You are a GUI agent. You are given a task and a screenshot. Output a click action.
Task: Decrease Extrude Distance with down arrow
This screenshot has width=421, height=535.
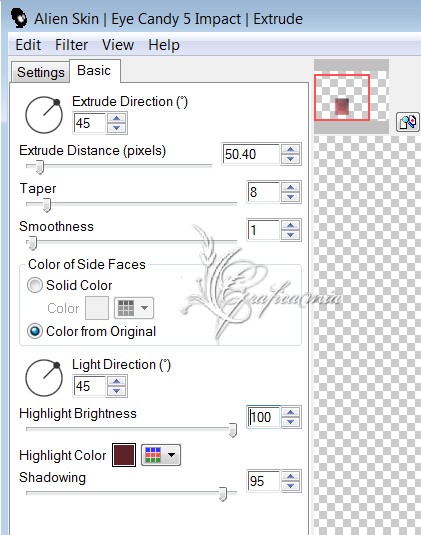coord(291,159)
